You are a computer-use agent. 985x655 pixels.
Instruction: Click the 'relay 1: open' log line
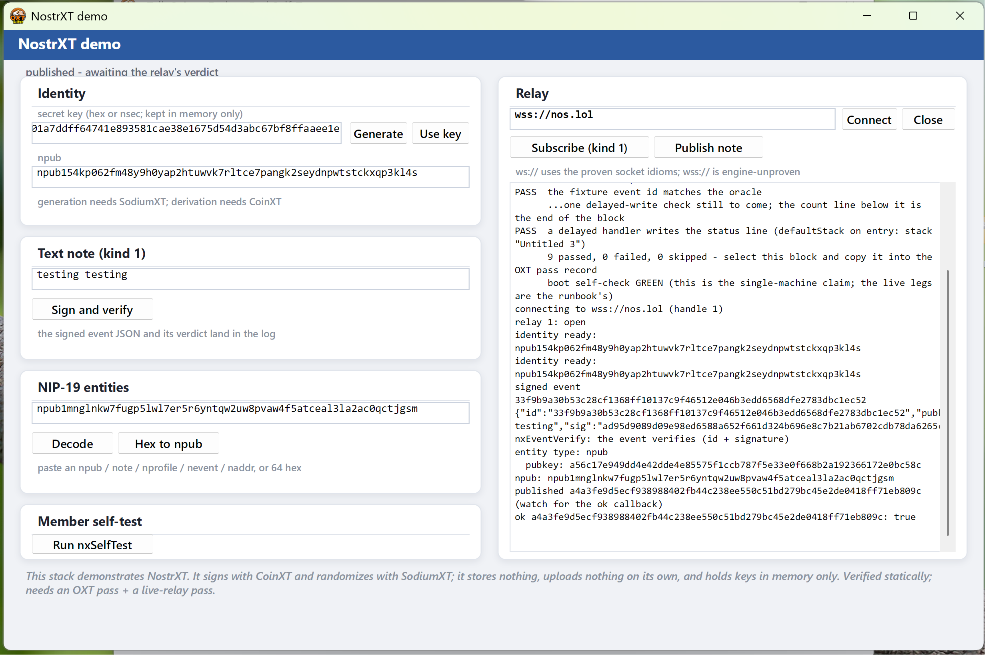click(550, 322)
